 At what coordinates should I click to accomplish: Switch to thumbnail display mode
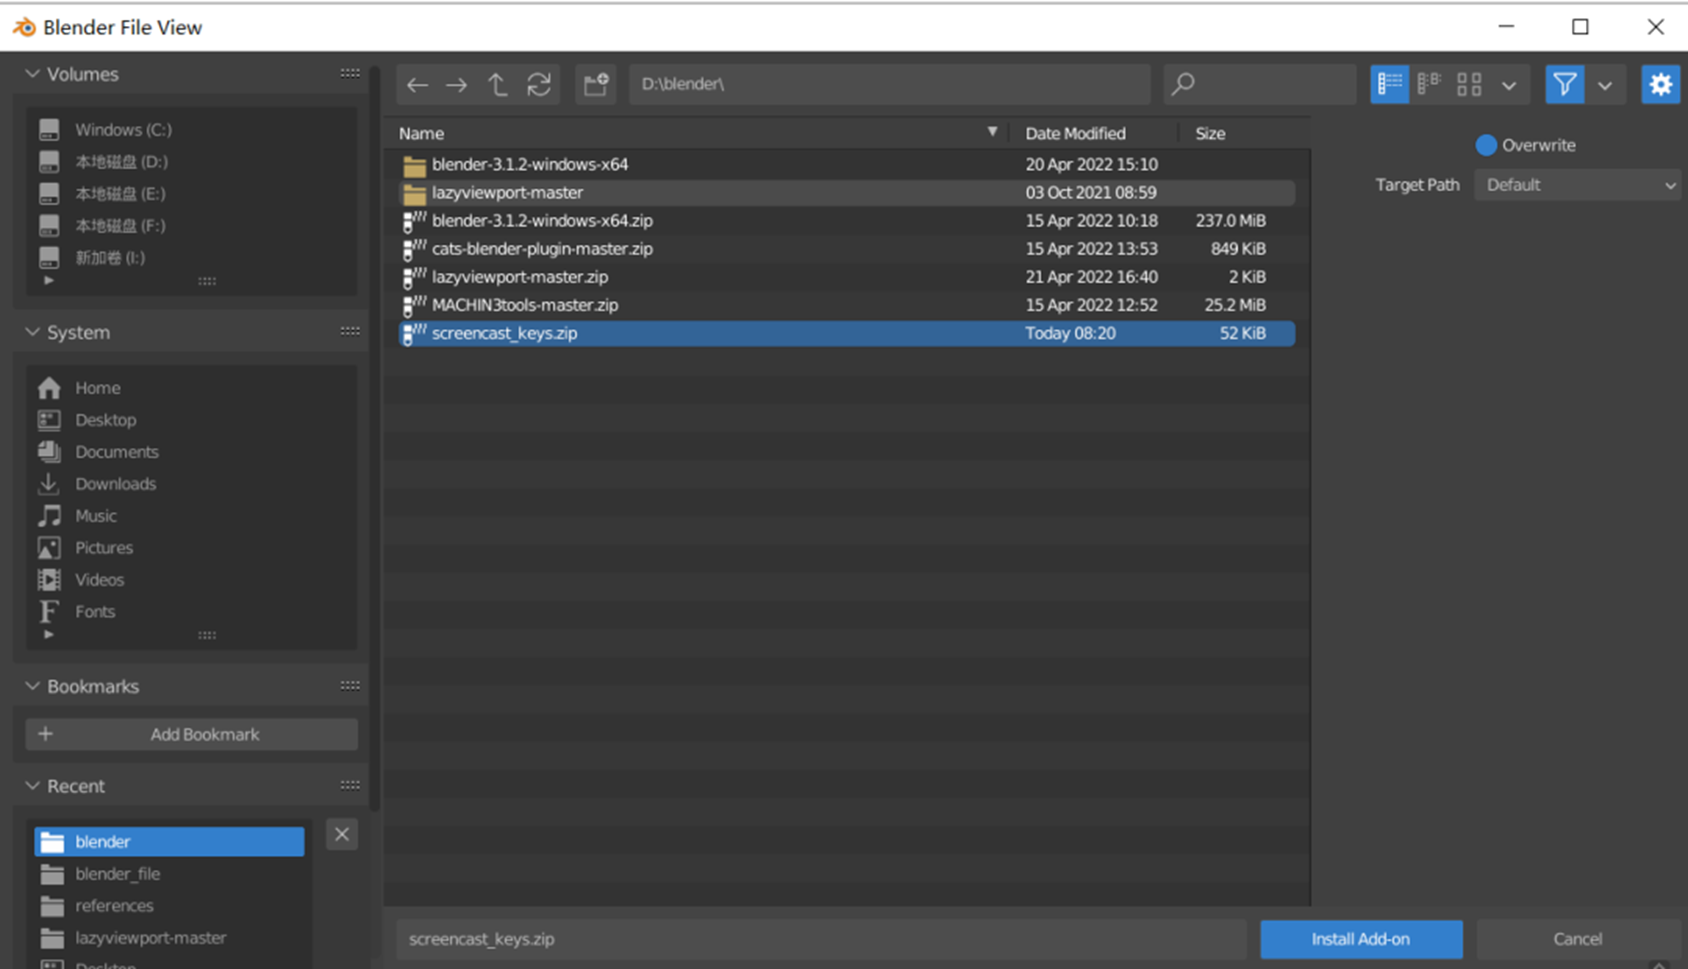tap(1468, 84)
